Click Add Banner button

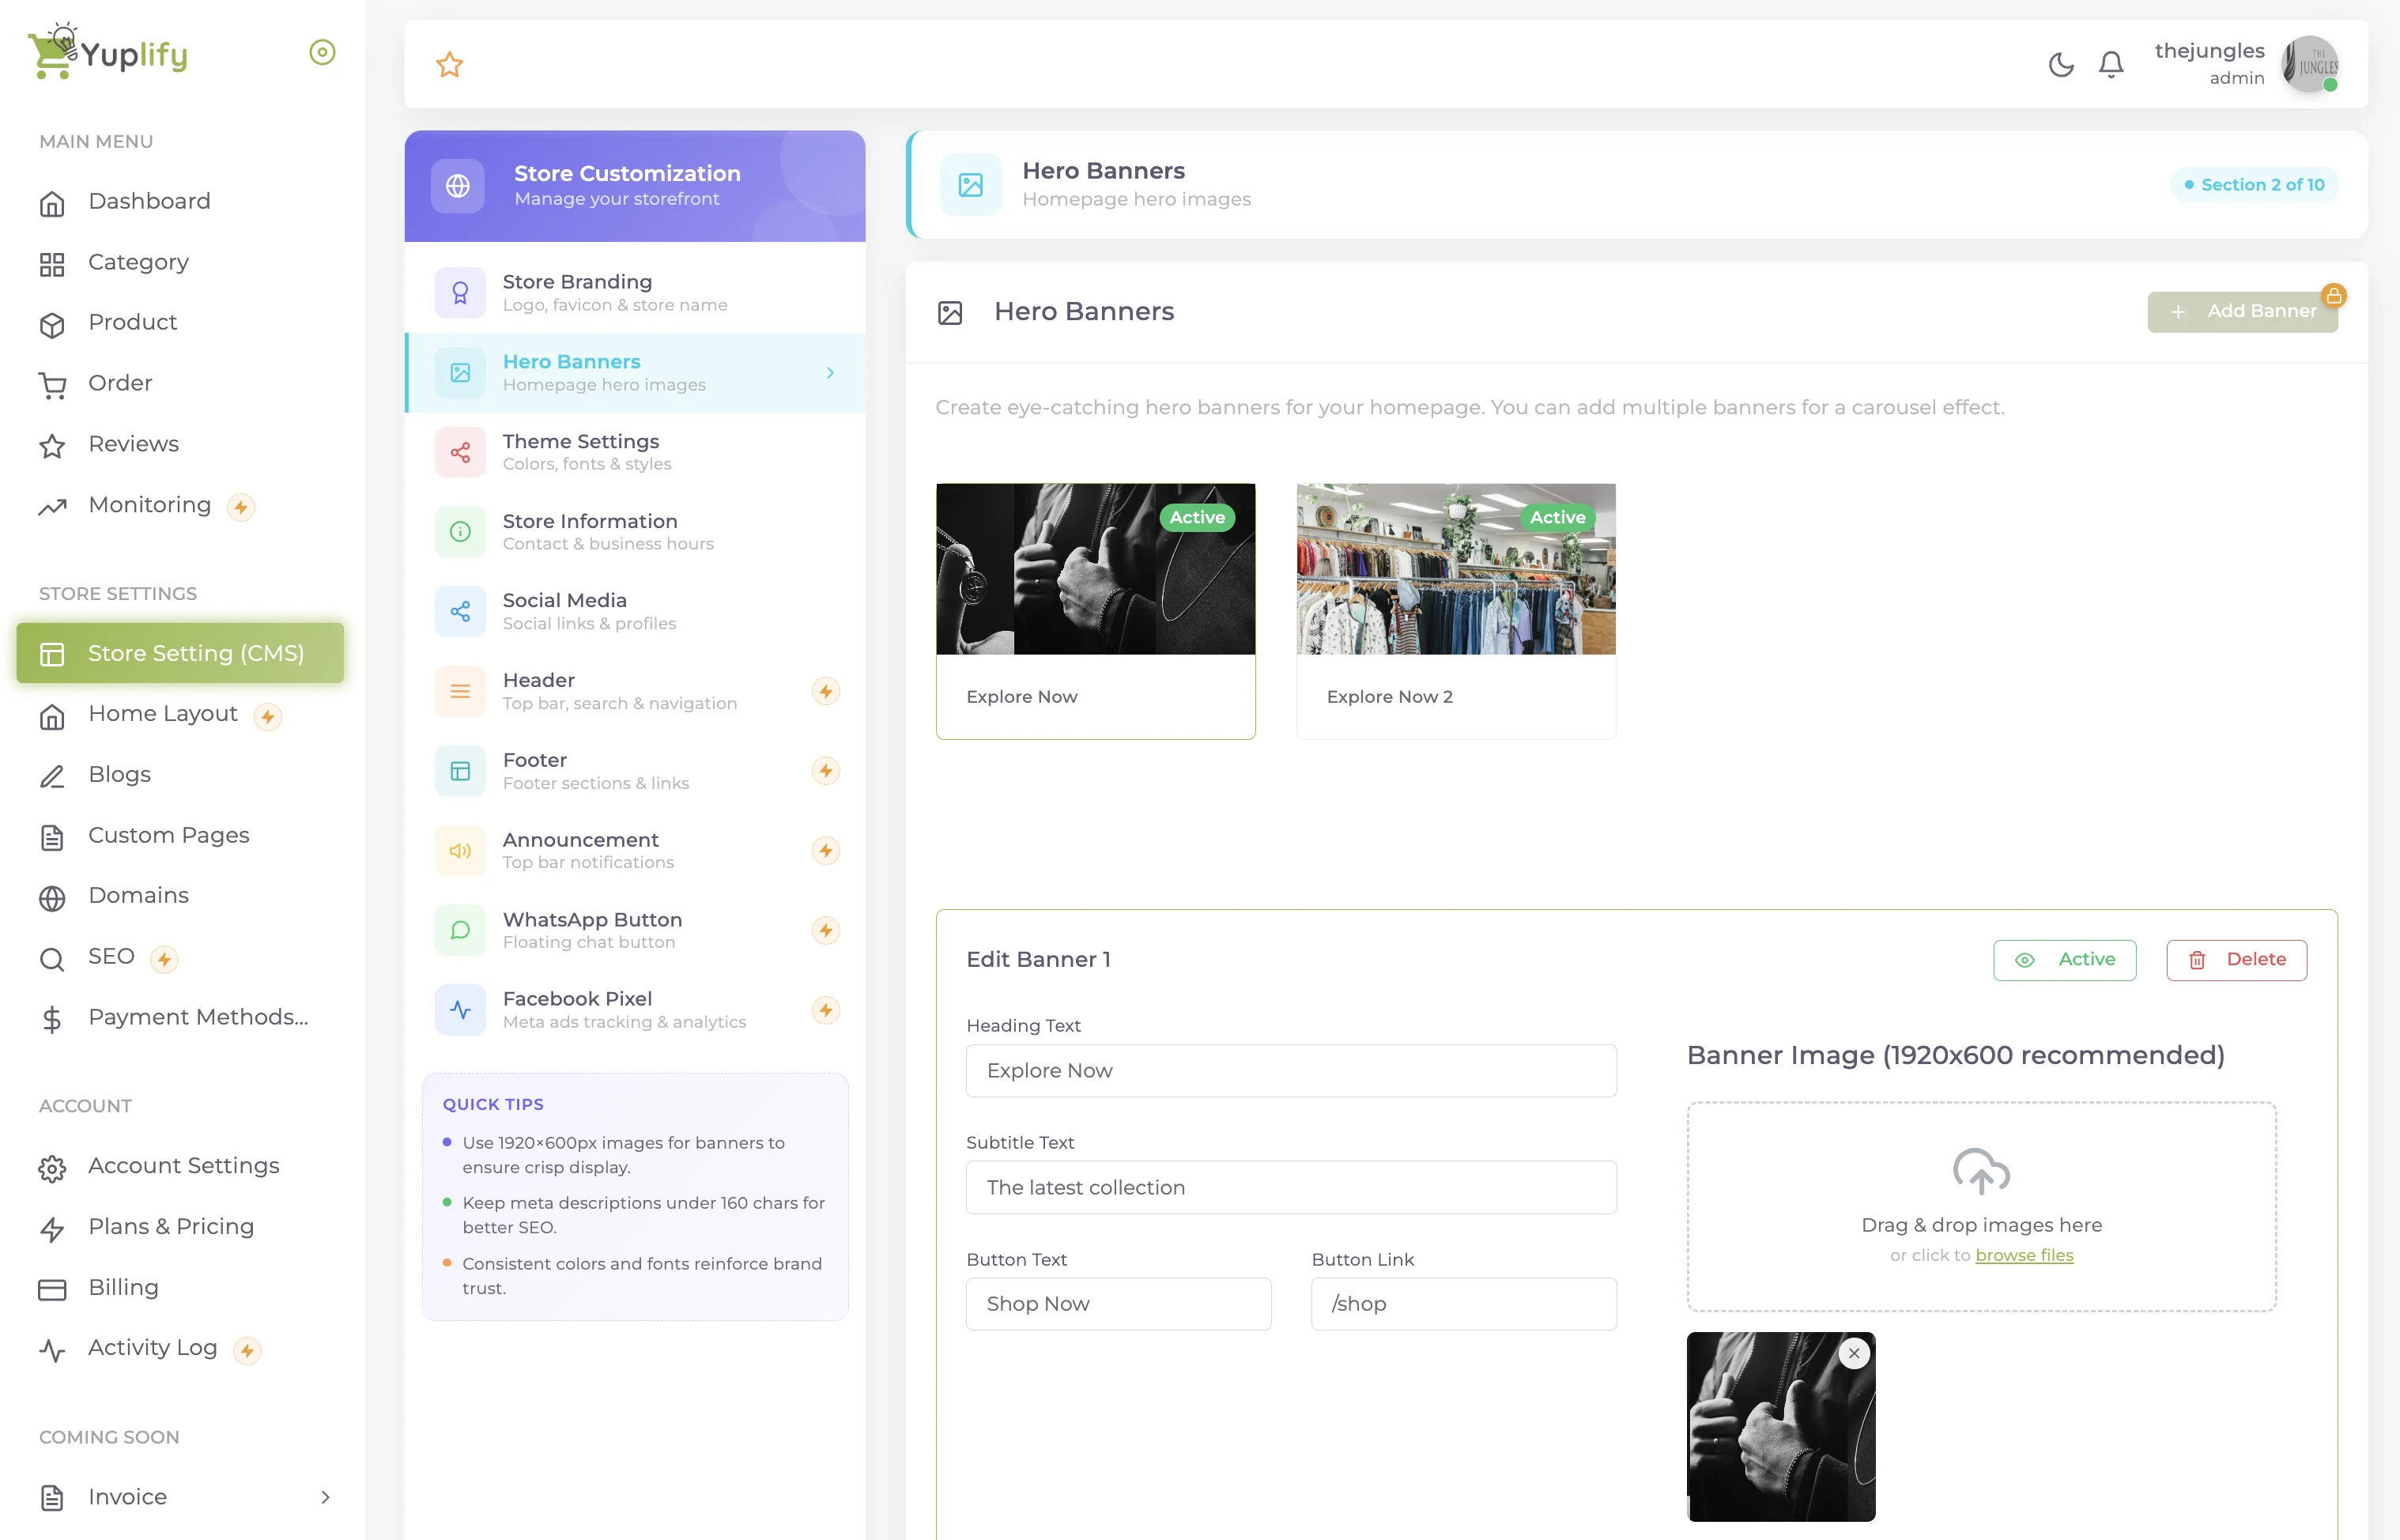[x=2242, y=312]
